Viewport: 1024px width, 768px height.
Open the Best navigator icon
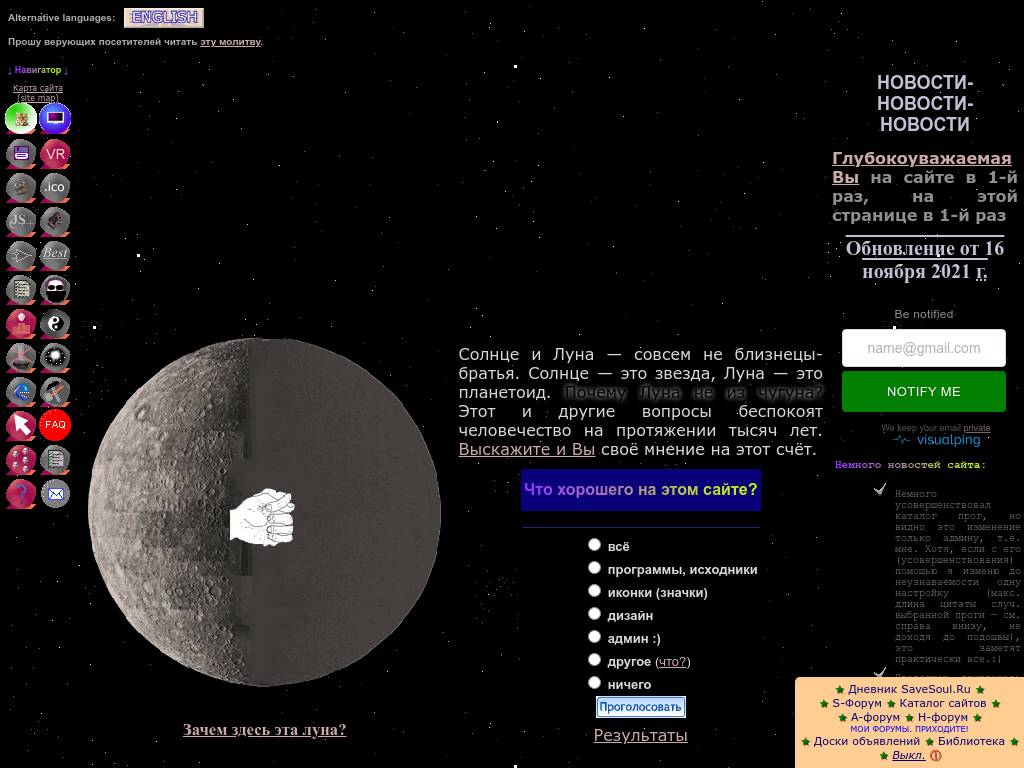tap(55, 254)
